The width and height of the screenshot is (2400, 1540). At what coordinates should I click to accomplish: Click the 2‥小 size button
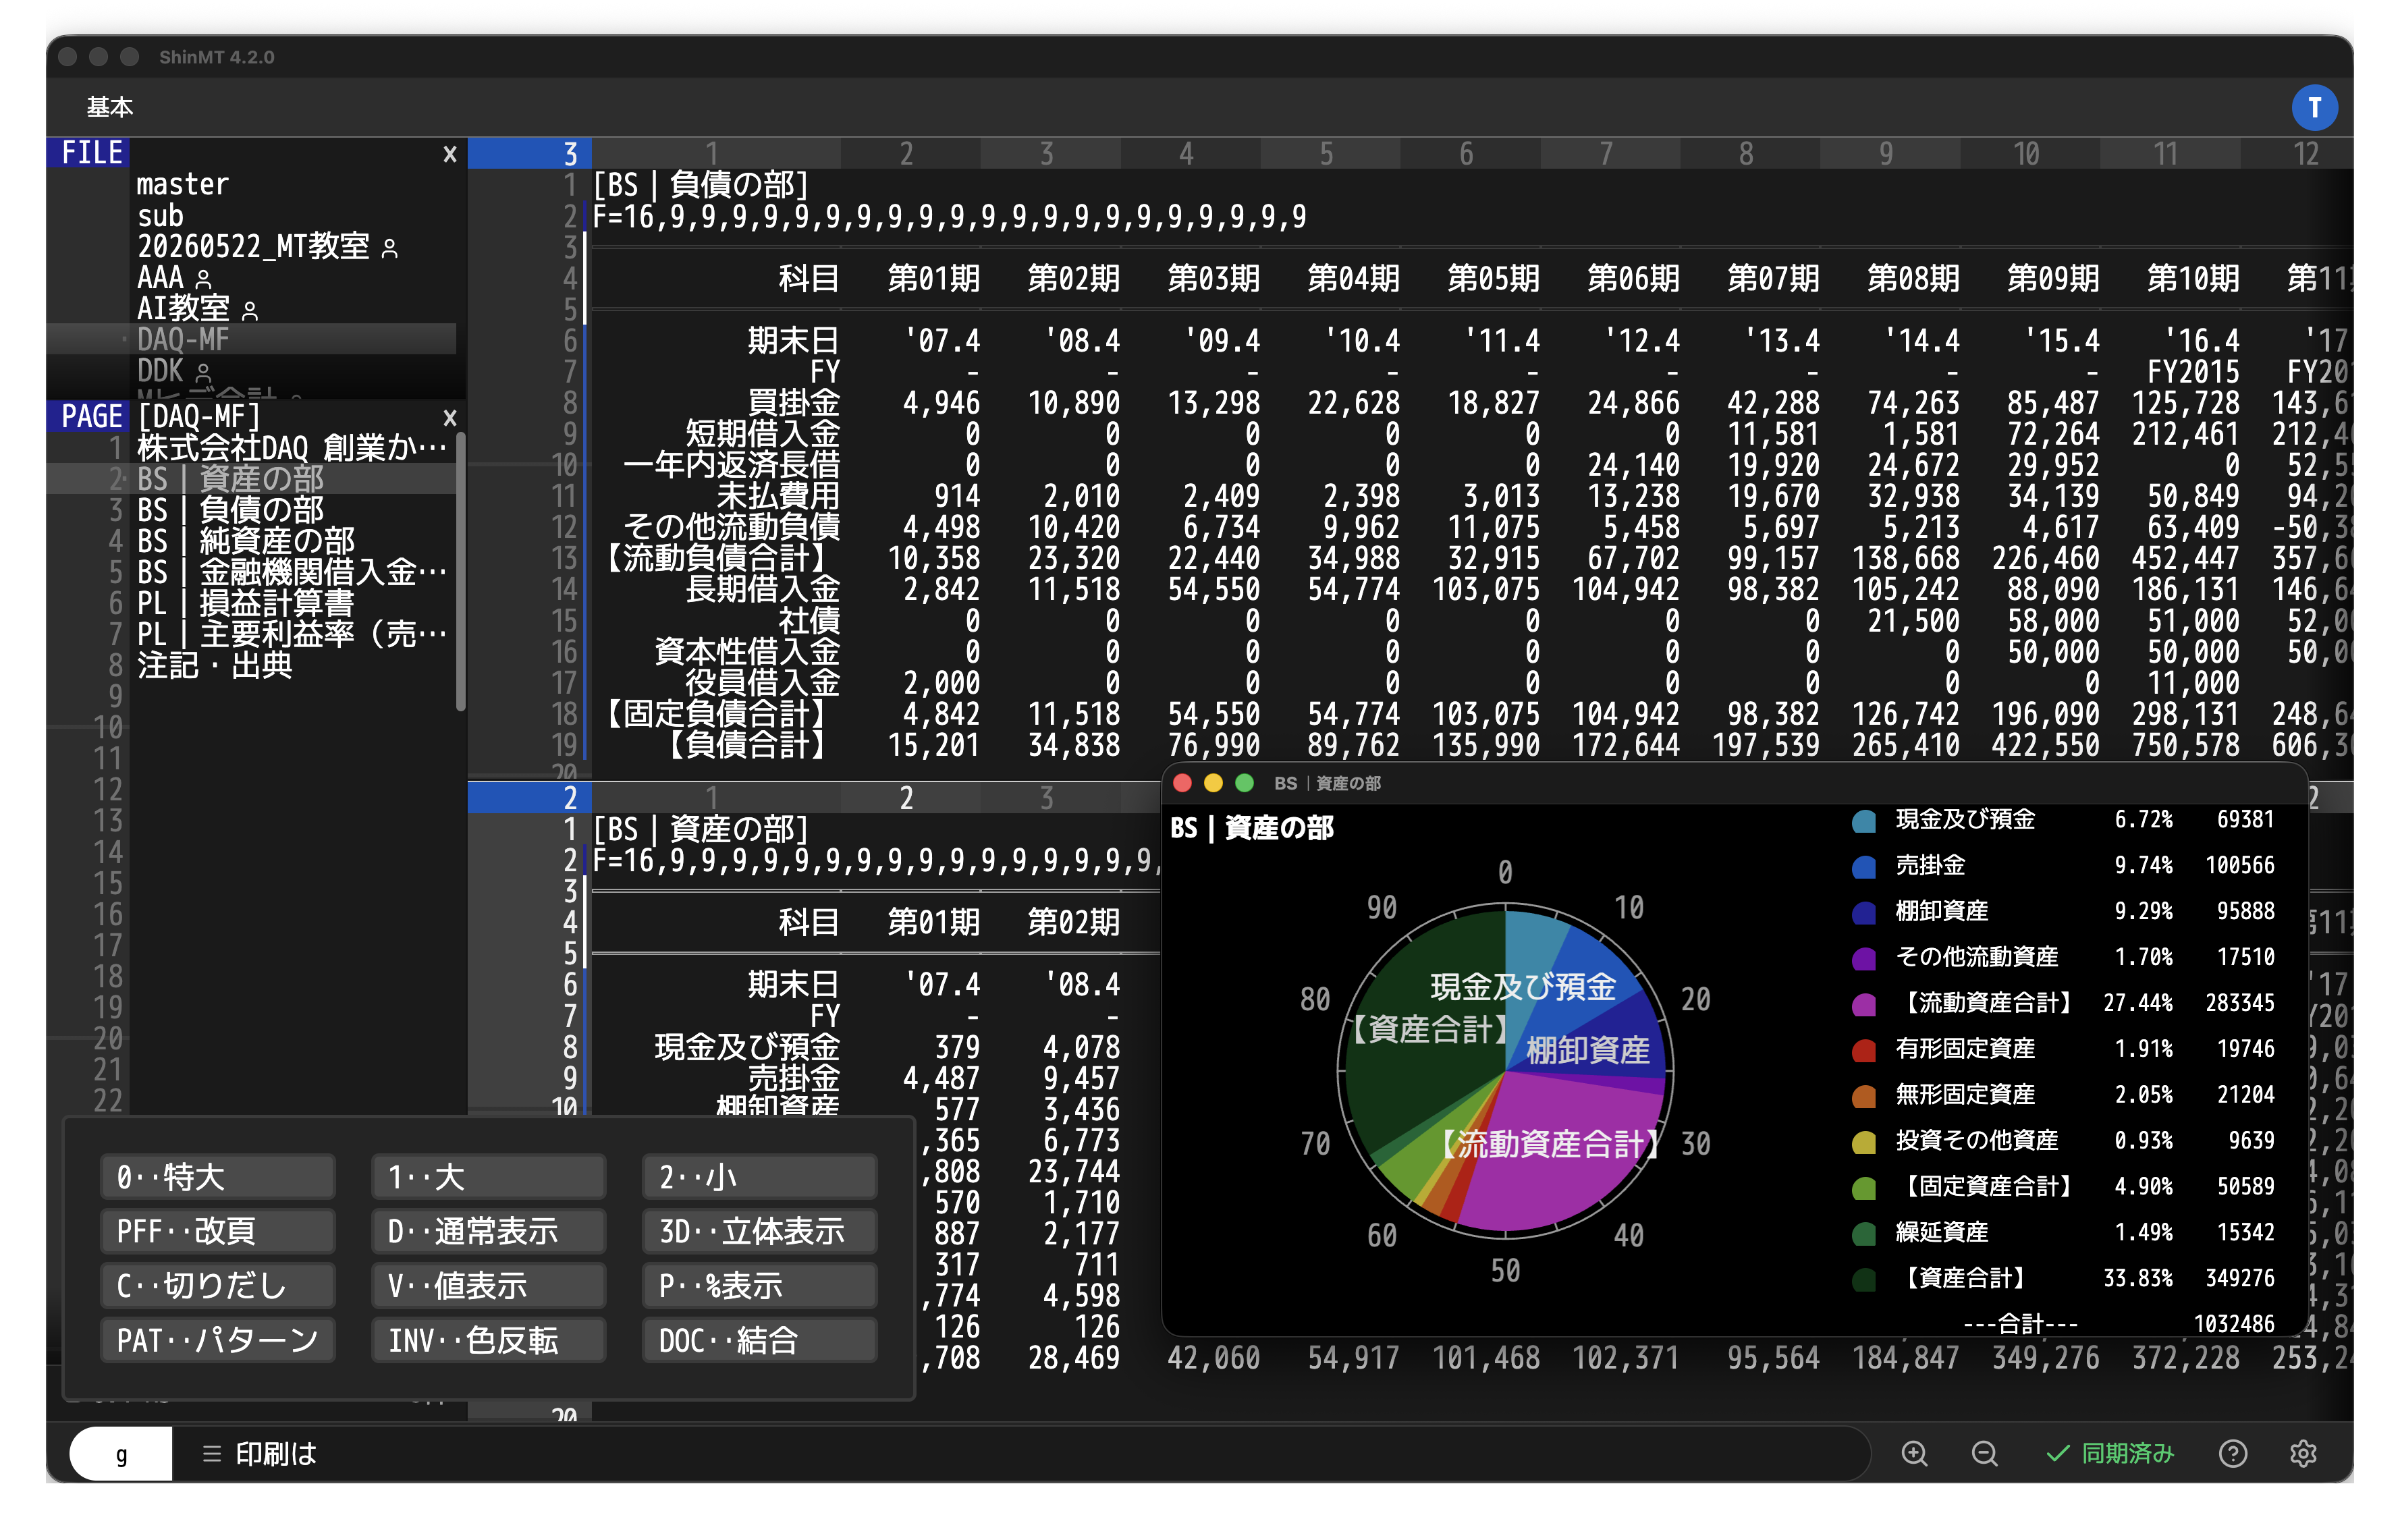pyautogui.click(x=760, y=1177)
